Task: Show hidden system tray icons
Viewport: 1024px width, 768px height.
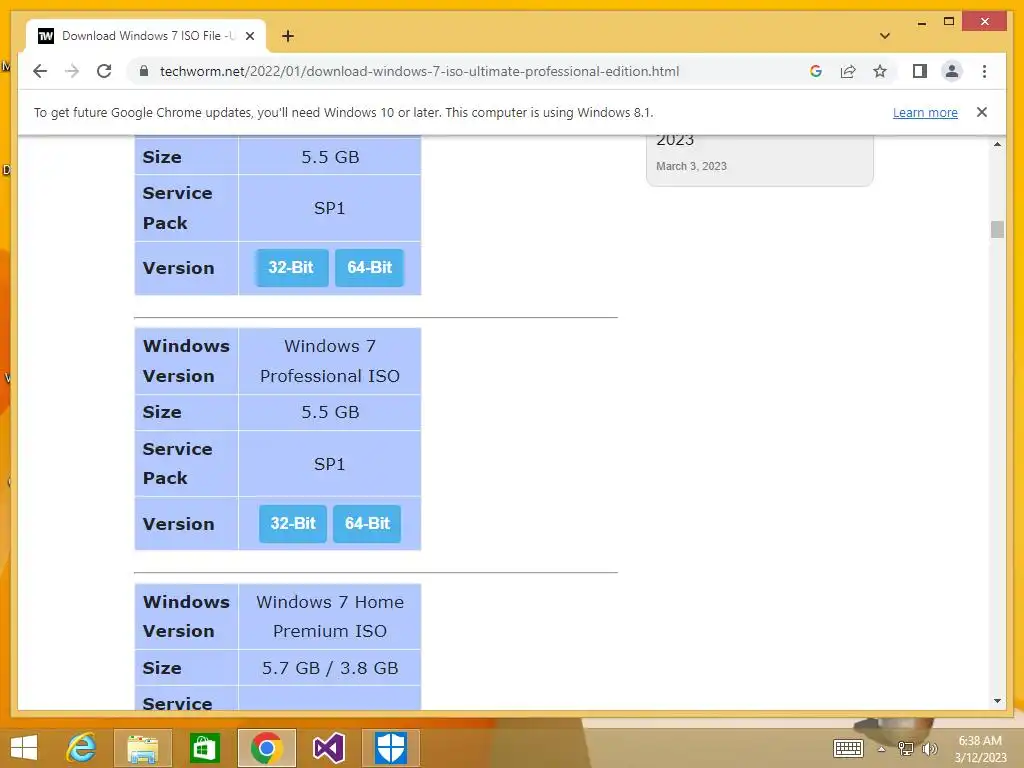Action: tap(881, 749)
